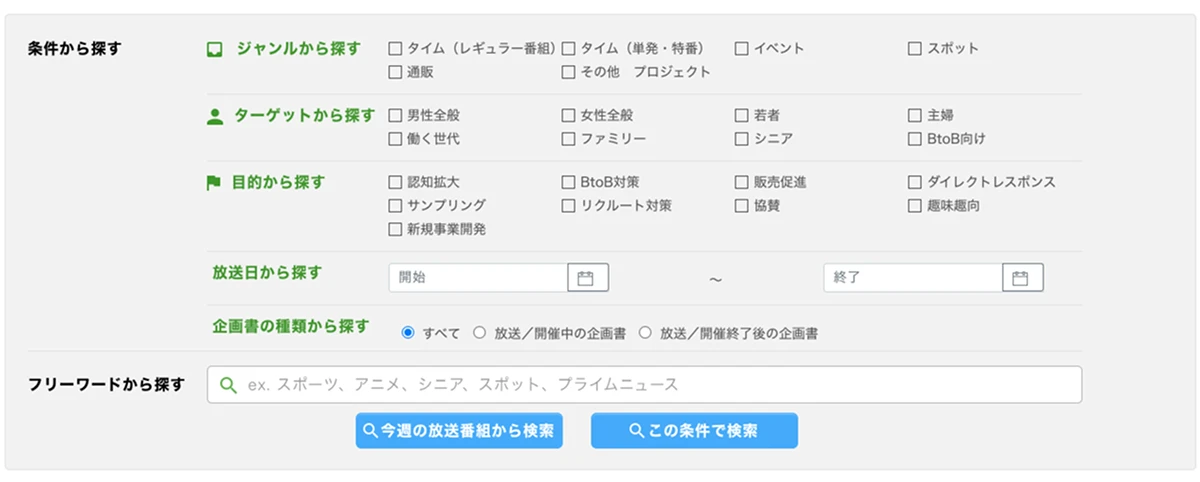The width and height of the screenshot is (1200, 482).
Task: Tick the ダイレクトレスポンス checkbox
Action: pyautogui.click(x=915, y=182)
